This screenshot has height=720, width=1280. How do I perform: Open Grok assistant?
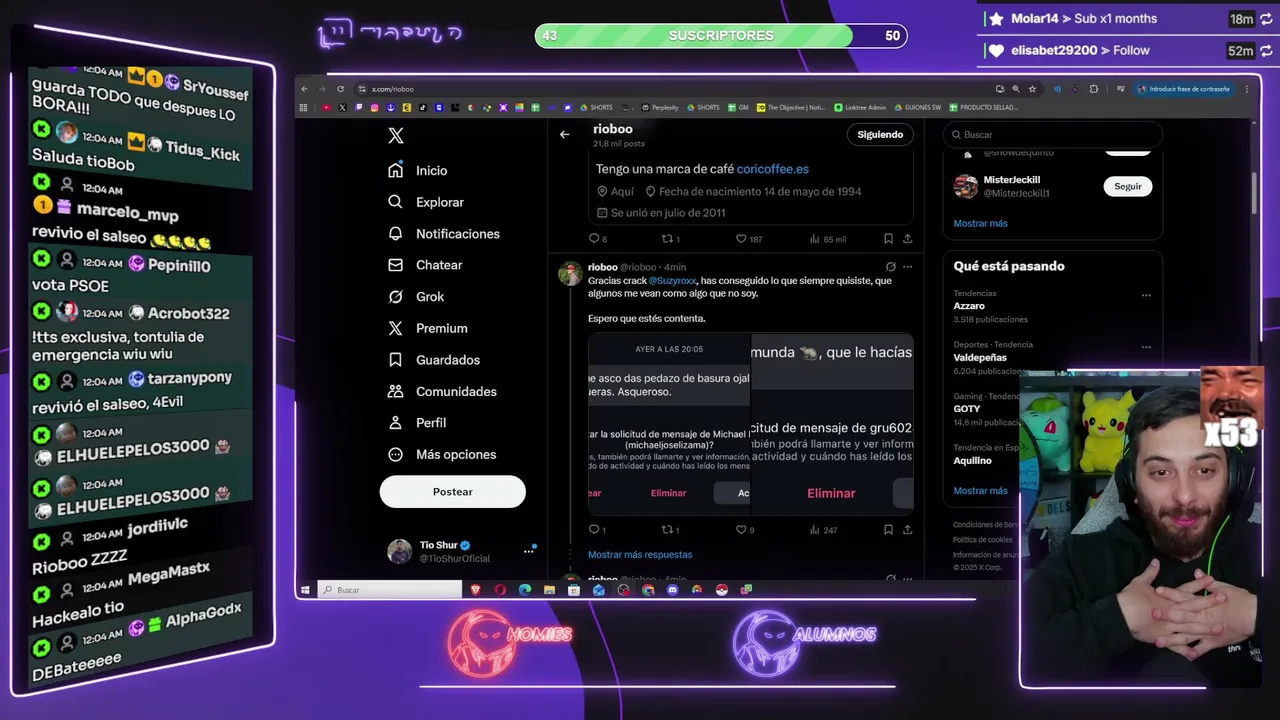click(x=416, y=297)
